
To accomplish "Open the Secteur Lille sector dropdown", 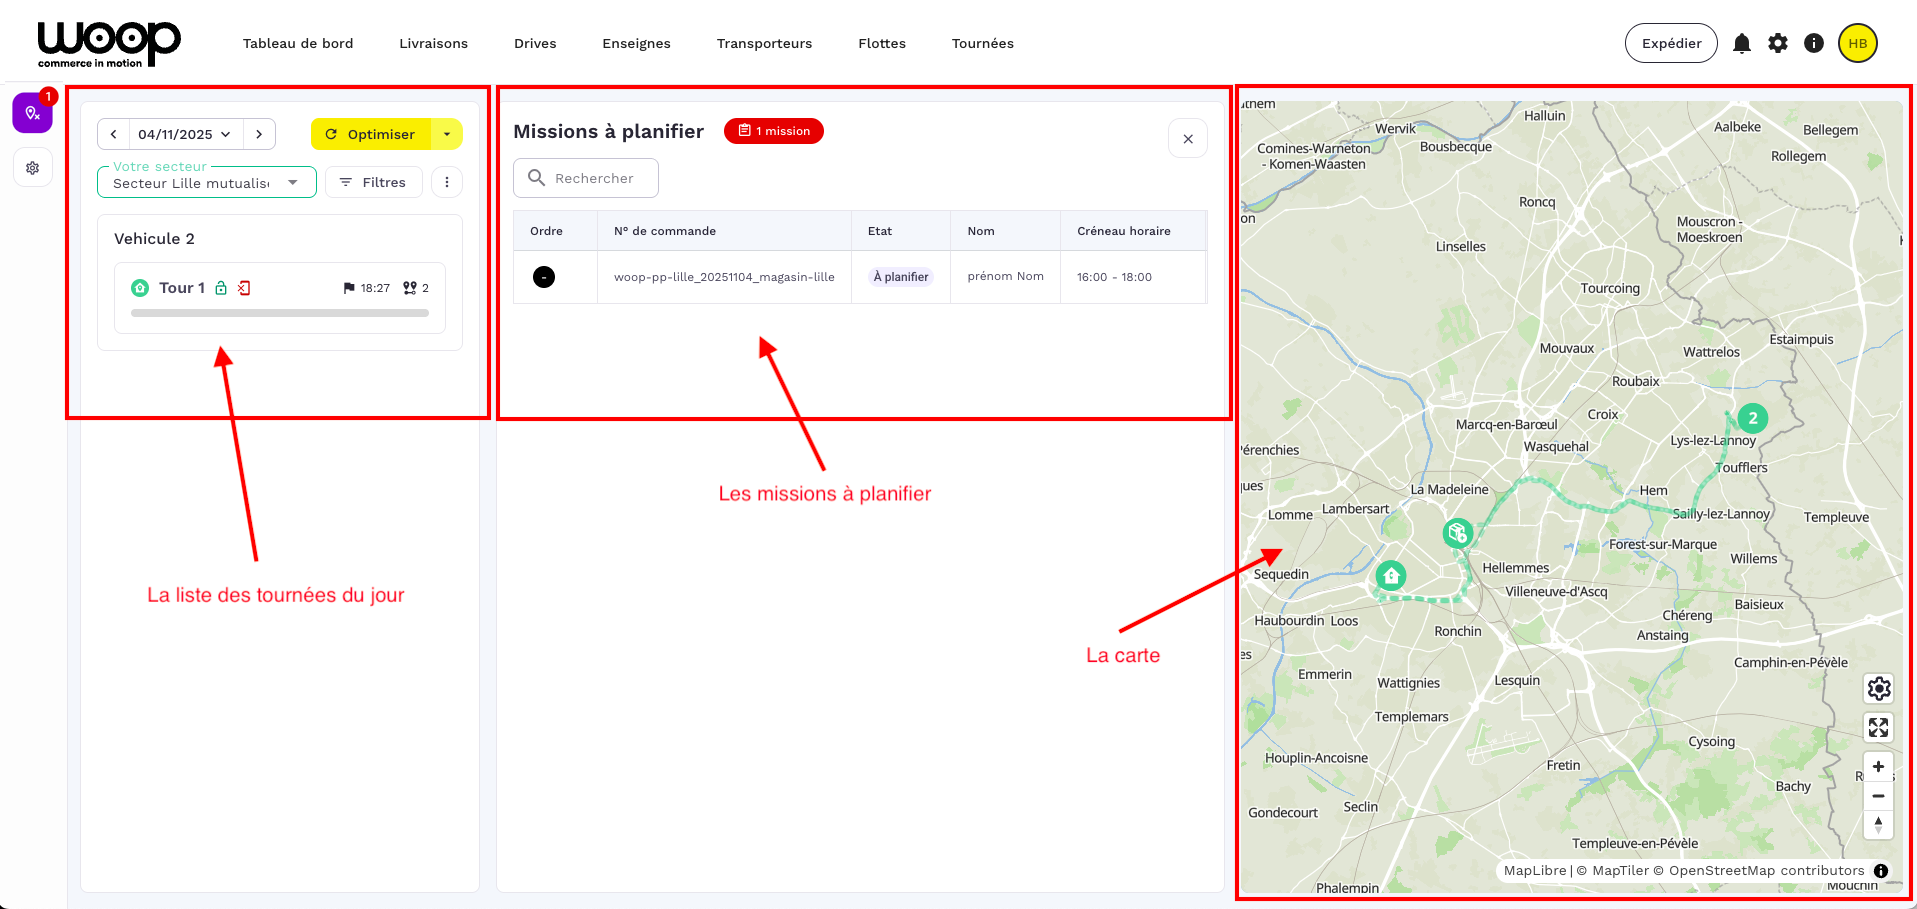I will click(206, 183).
